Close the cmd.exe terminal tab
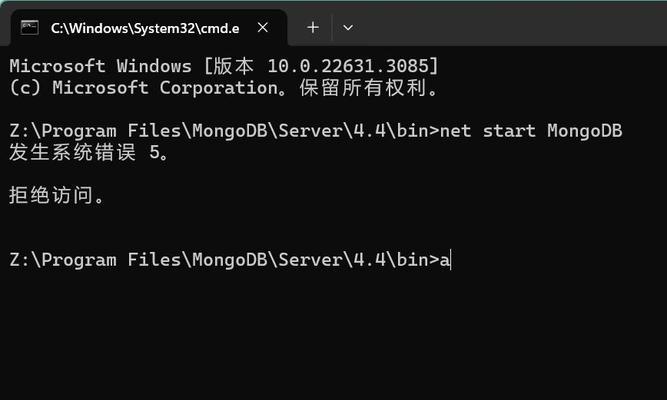This screenshot has width=667, height=400. (x=263, y=28)
